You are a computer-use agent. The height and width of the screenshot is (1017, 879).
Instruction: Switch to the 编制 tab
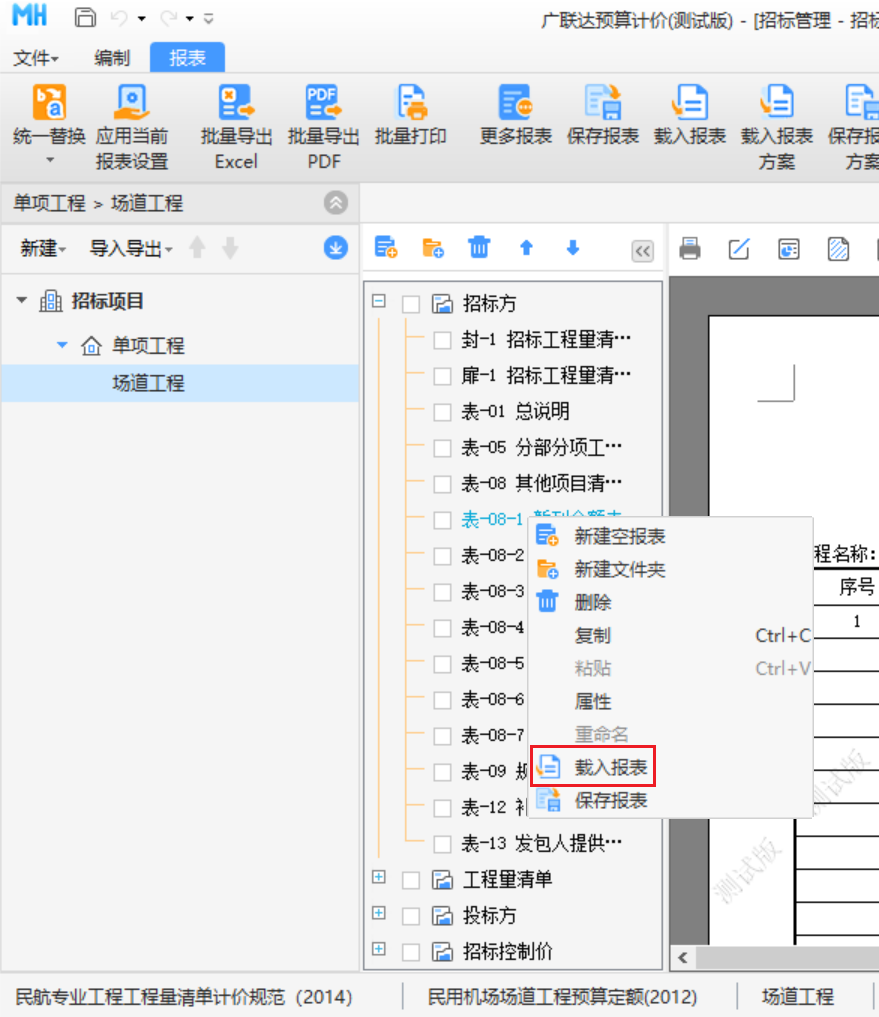click(x=111, y=58)
